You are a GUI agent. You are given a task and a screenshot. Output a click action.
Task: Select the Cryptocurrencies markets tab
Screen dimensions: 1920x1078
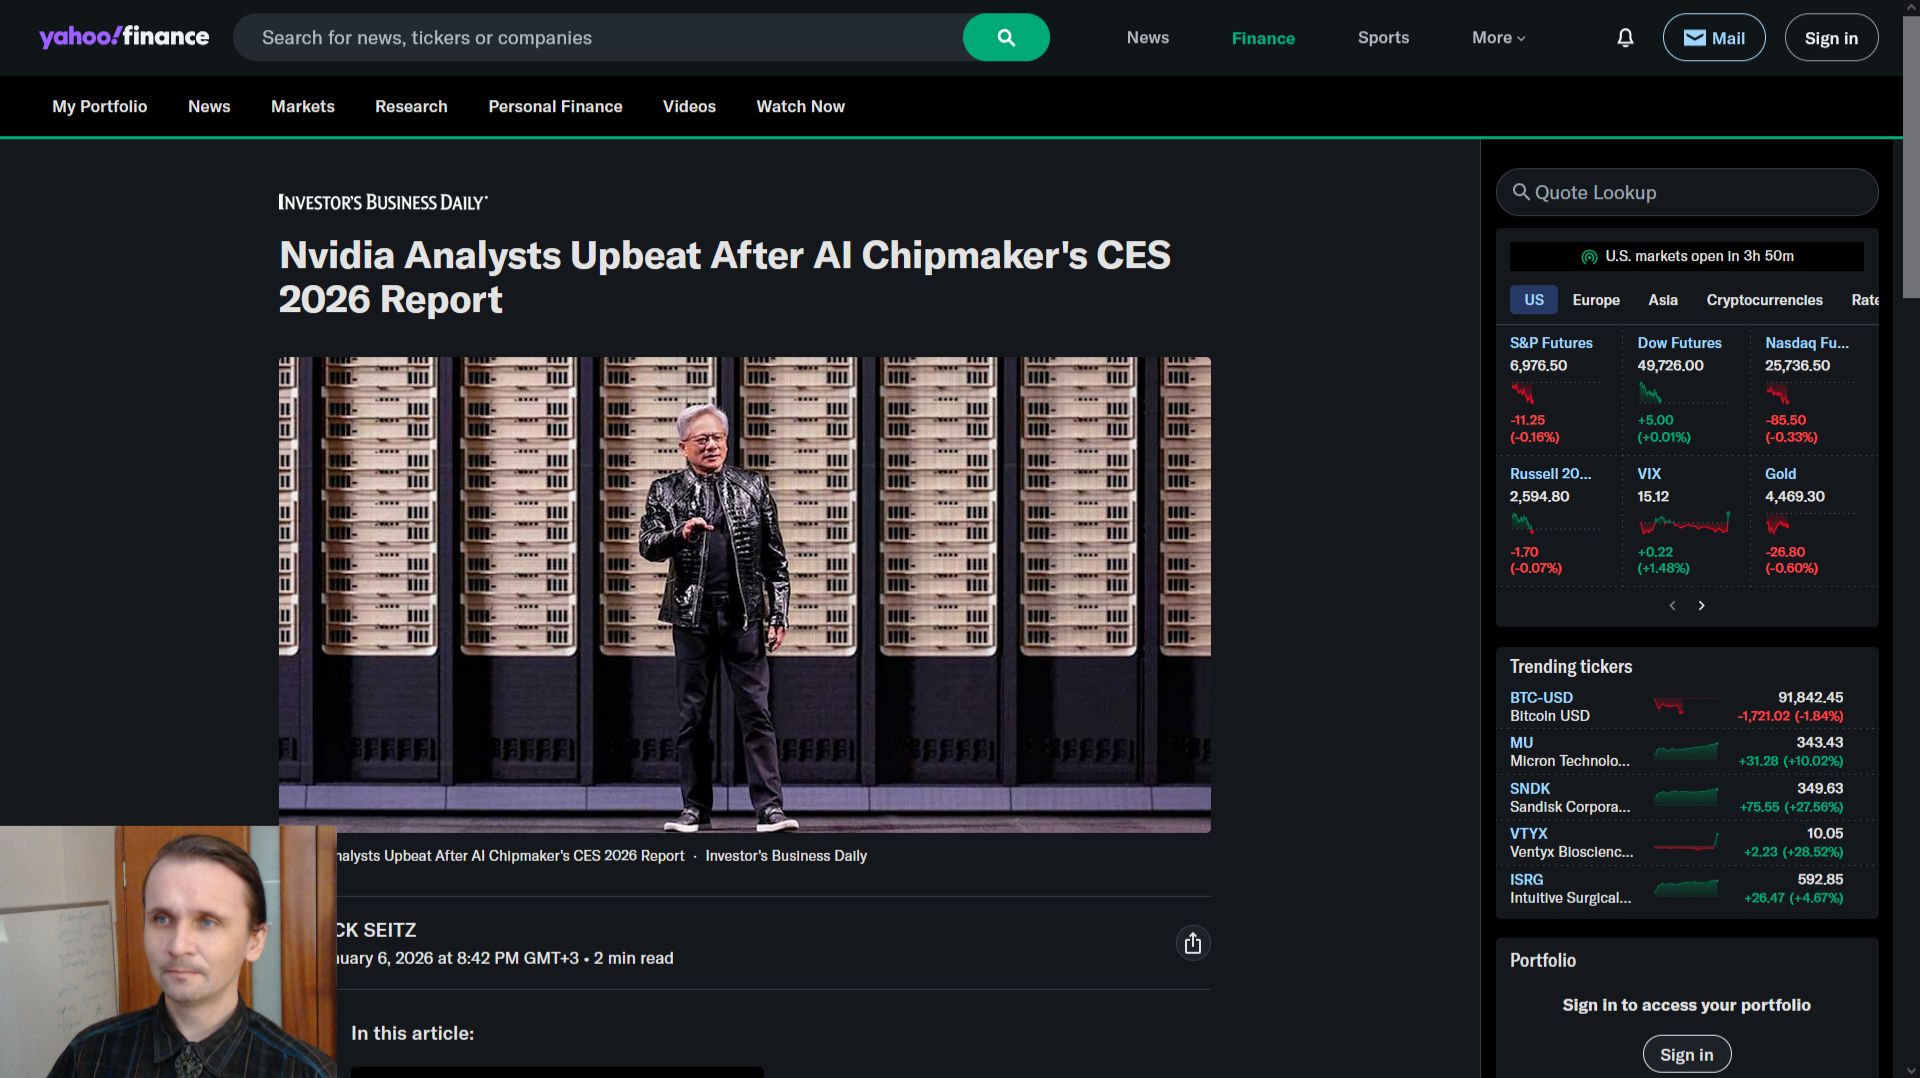pyautogui.click(x=1764, y=300)
